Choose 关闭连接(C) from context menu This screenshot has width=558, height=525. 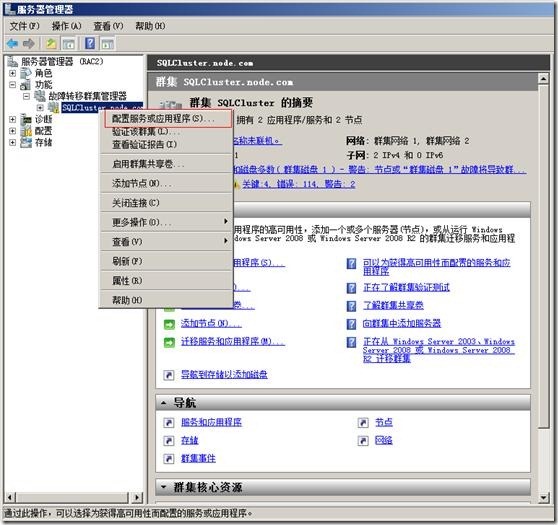166,203
